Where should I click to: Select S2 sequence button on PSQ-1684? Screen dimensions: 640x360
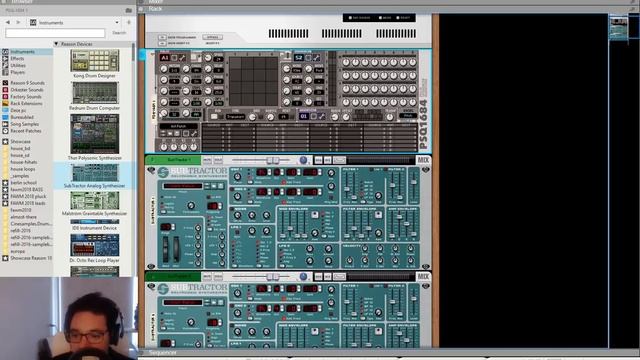pos(299,58)
